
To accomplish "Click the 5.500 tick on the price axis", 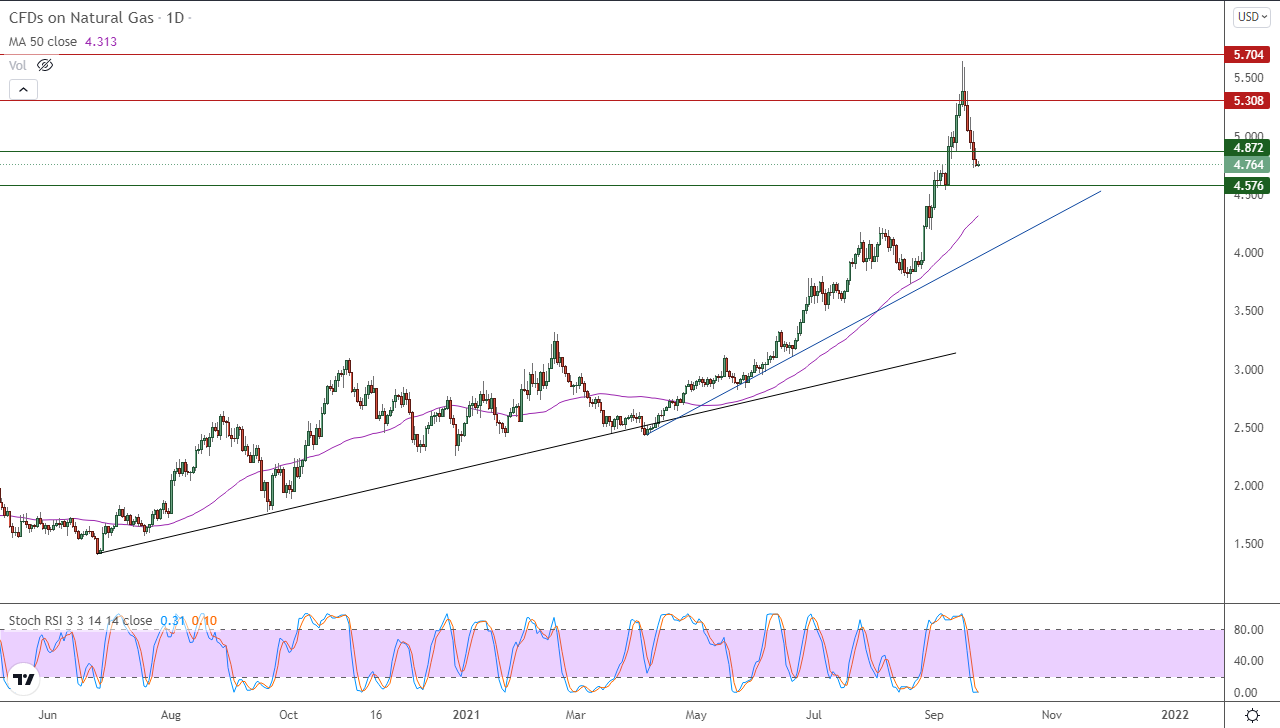I will click(1248, 78).
